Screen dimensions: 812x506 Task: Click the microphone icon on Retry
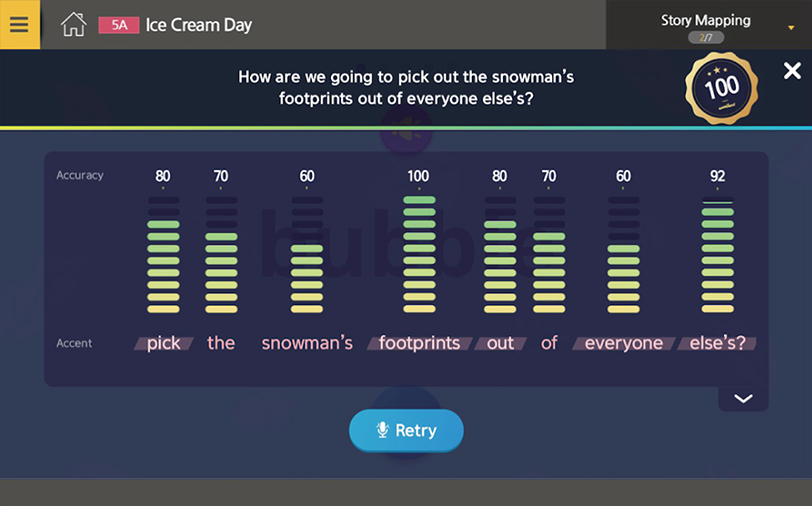[x=382, y=430]
